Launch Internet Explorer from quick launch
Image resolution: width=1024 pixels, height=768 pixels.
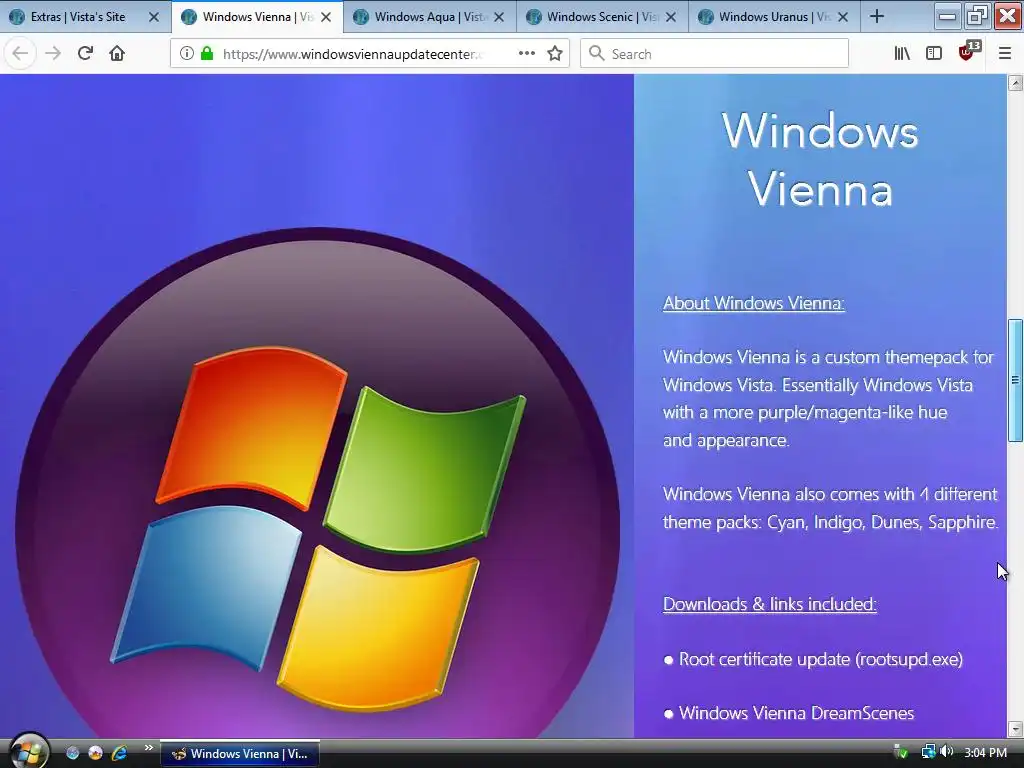[119, 753]
